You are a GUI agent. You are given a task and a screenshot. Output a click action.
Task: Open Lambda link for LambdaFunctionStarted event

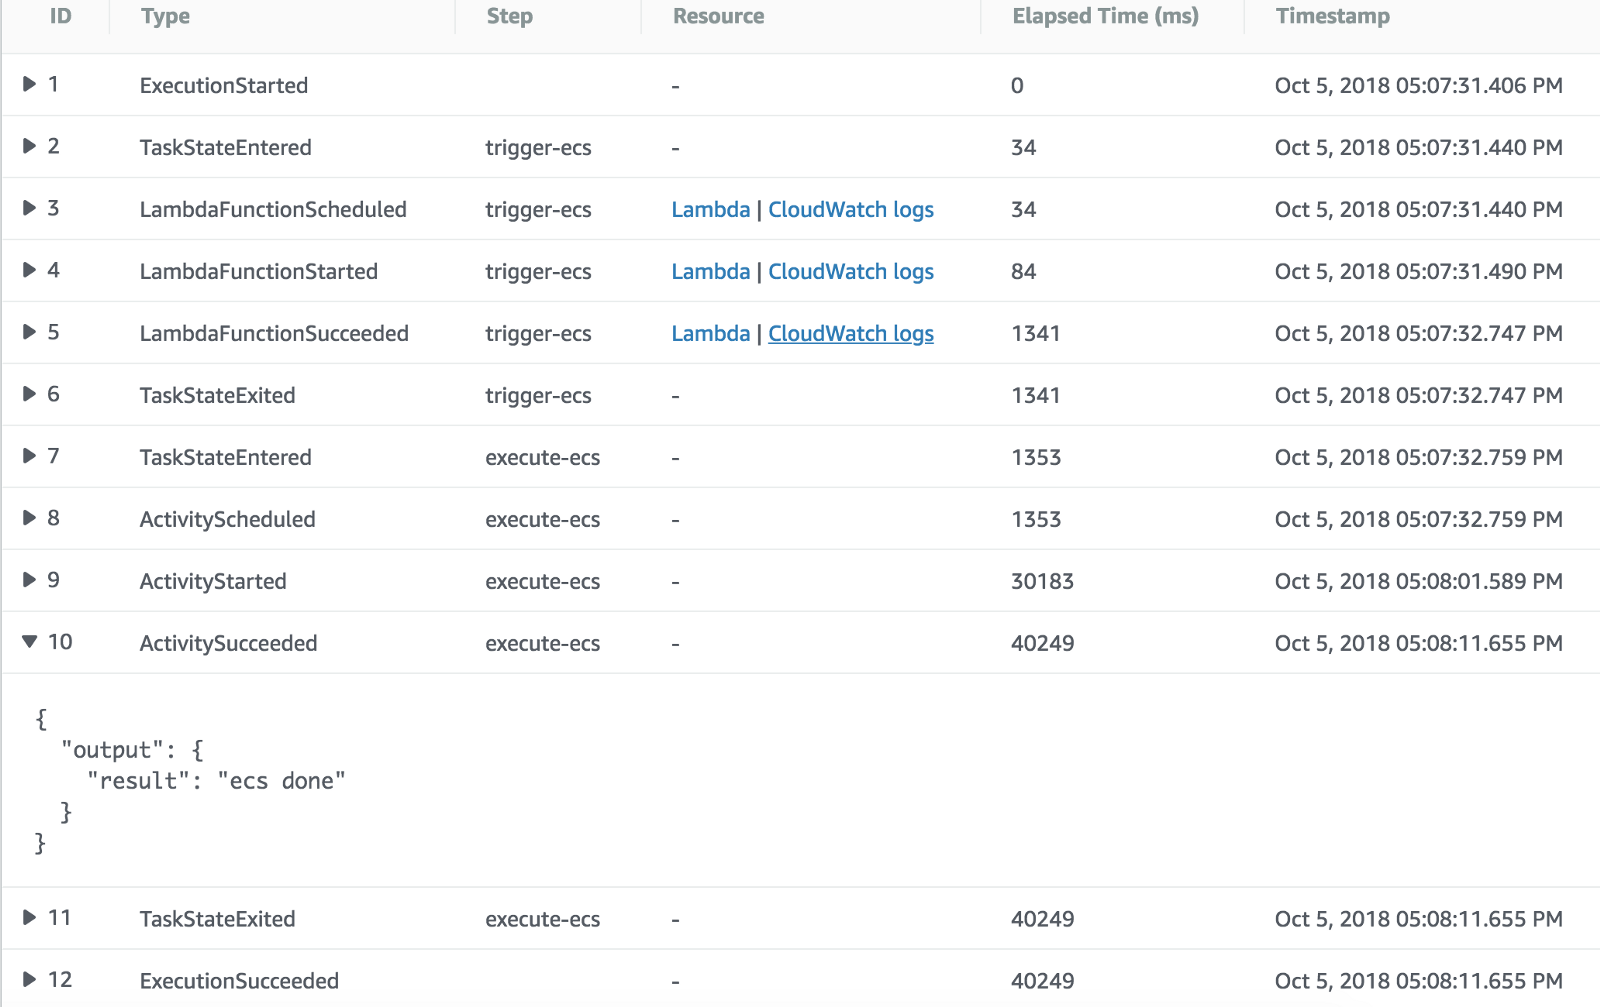[x=710, y=272]
